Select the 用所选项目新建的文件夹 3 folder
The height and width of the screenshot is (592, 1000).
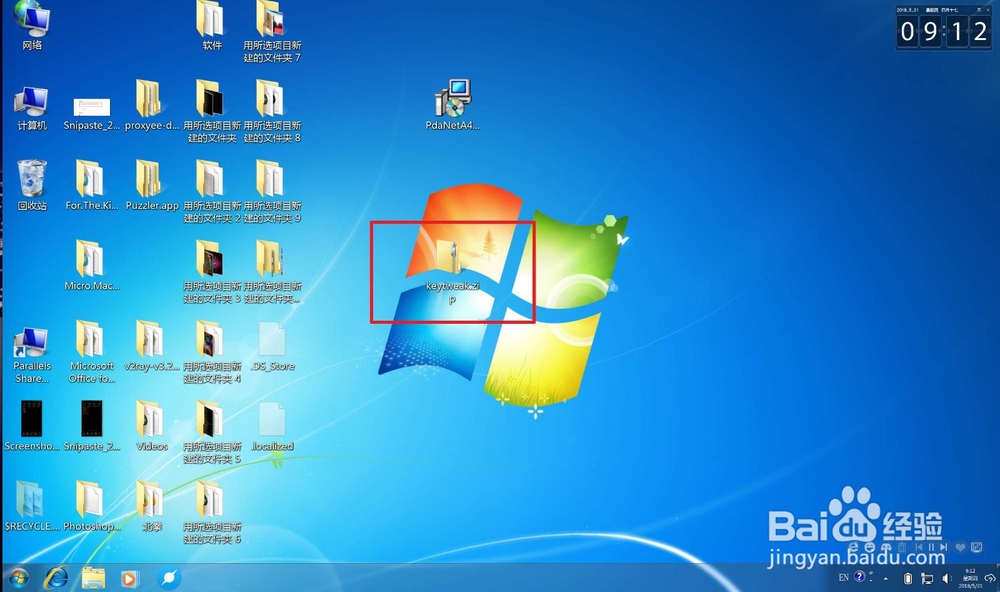pyautogui.click(x=212, y=272)
